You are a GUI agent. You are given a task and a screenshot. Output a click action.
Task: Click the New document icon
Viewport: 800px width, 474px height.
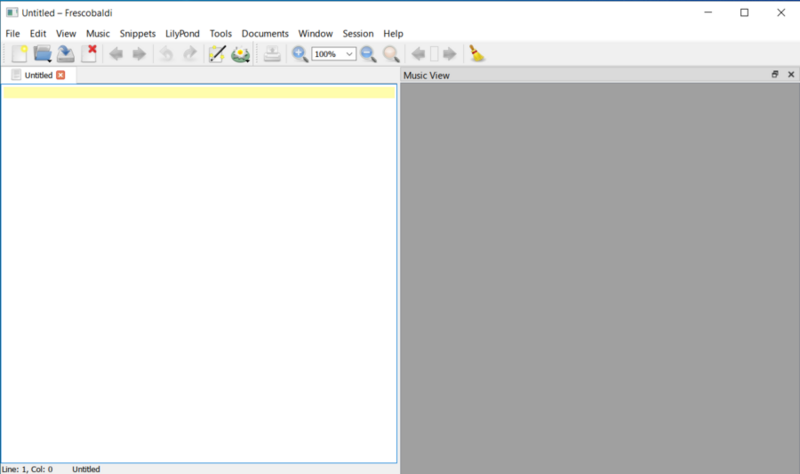click(19, 54)
